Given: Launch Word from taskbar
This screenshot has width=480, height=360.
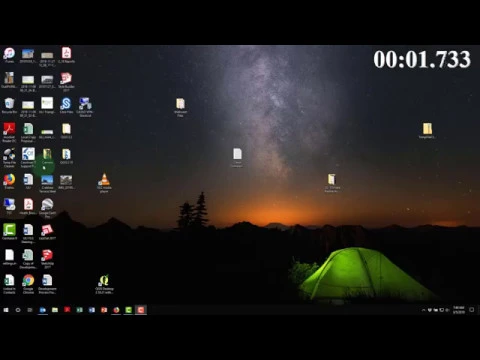Looking at the screenshot, I should (x=92, y=310).
